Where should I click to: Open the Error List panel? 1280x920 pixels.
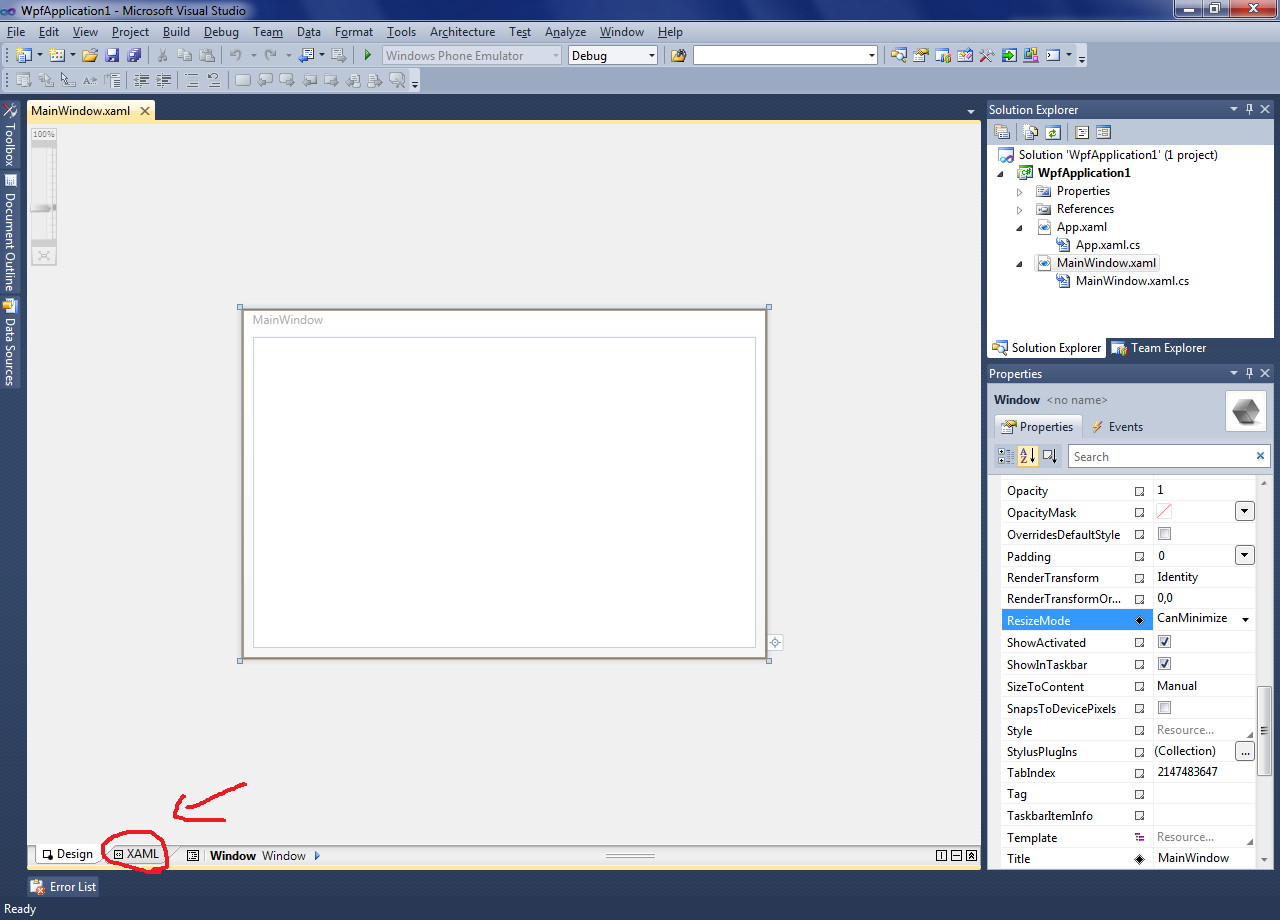(63, 887)
